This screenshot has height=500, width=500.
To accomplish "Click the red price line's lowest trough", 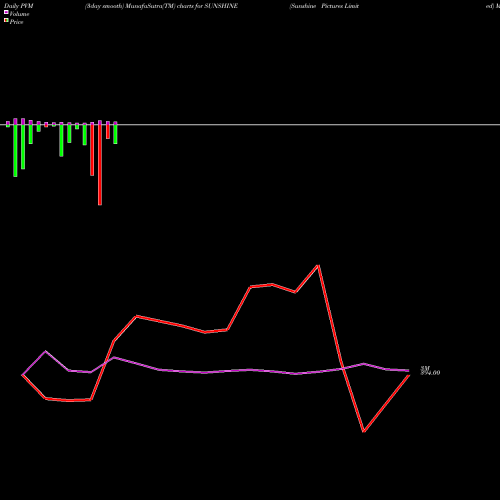I will click(364, 431).
